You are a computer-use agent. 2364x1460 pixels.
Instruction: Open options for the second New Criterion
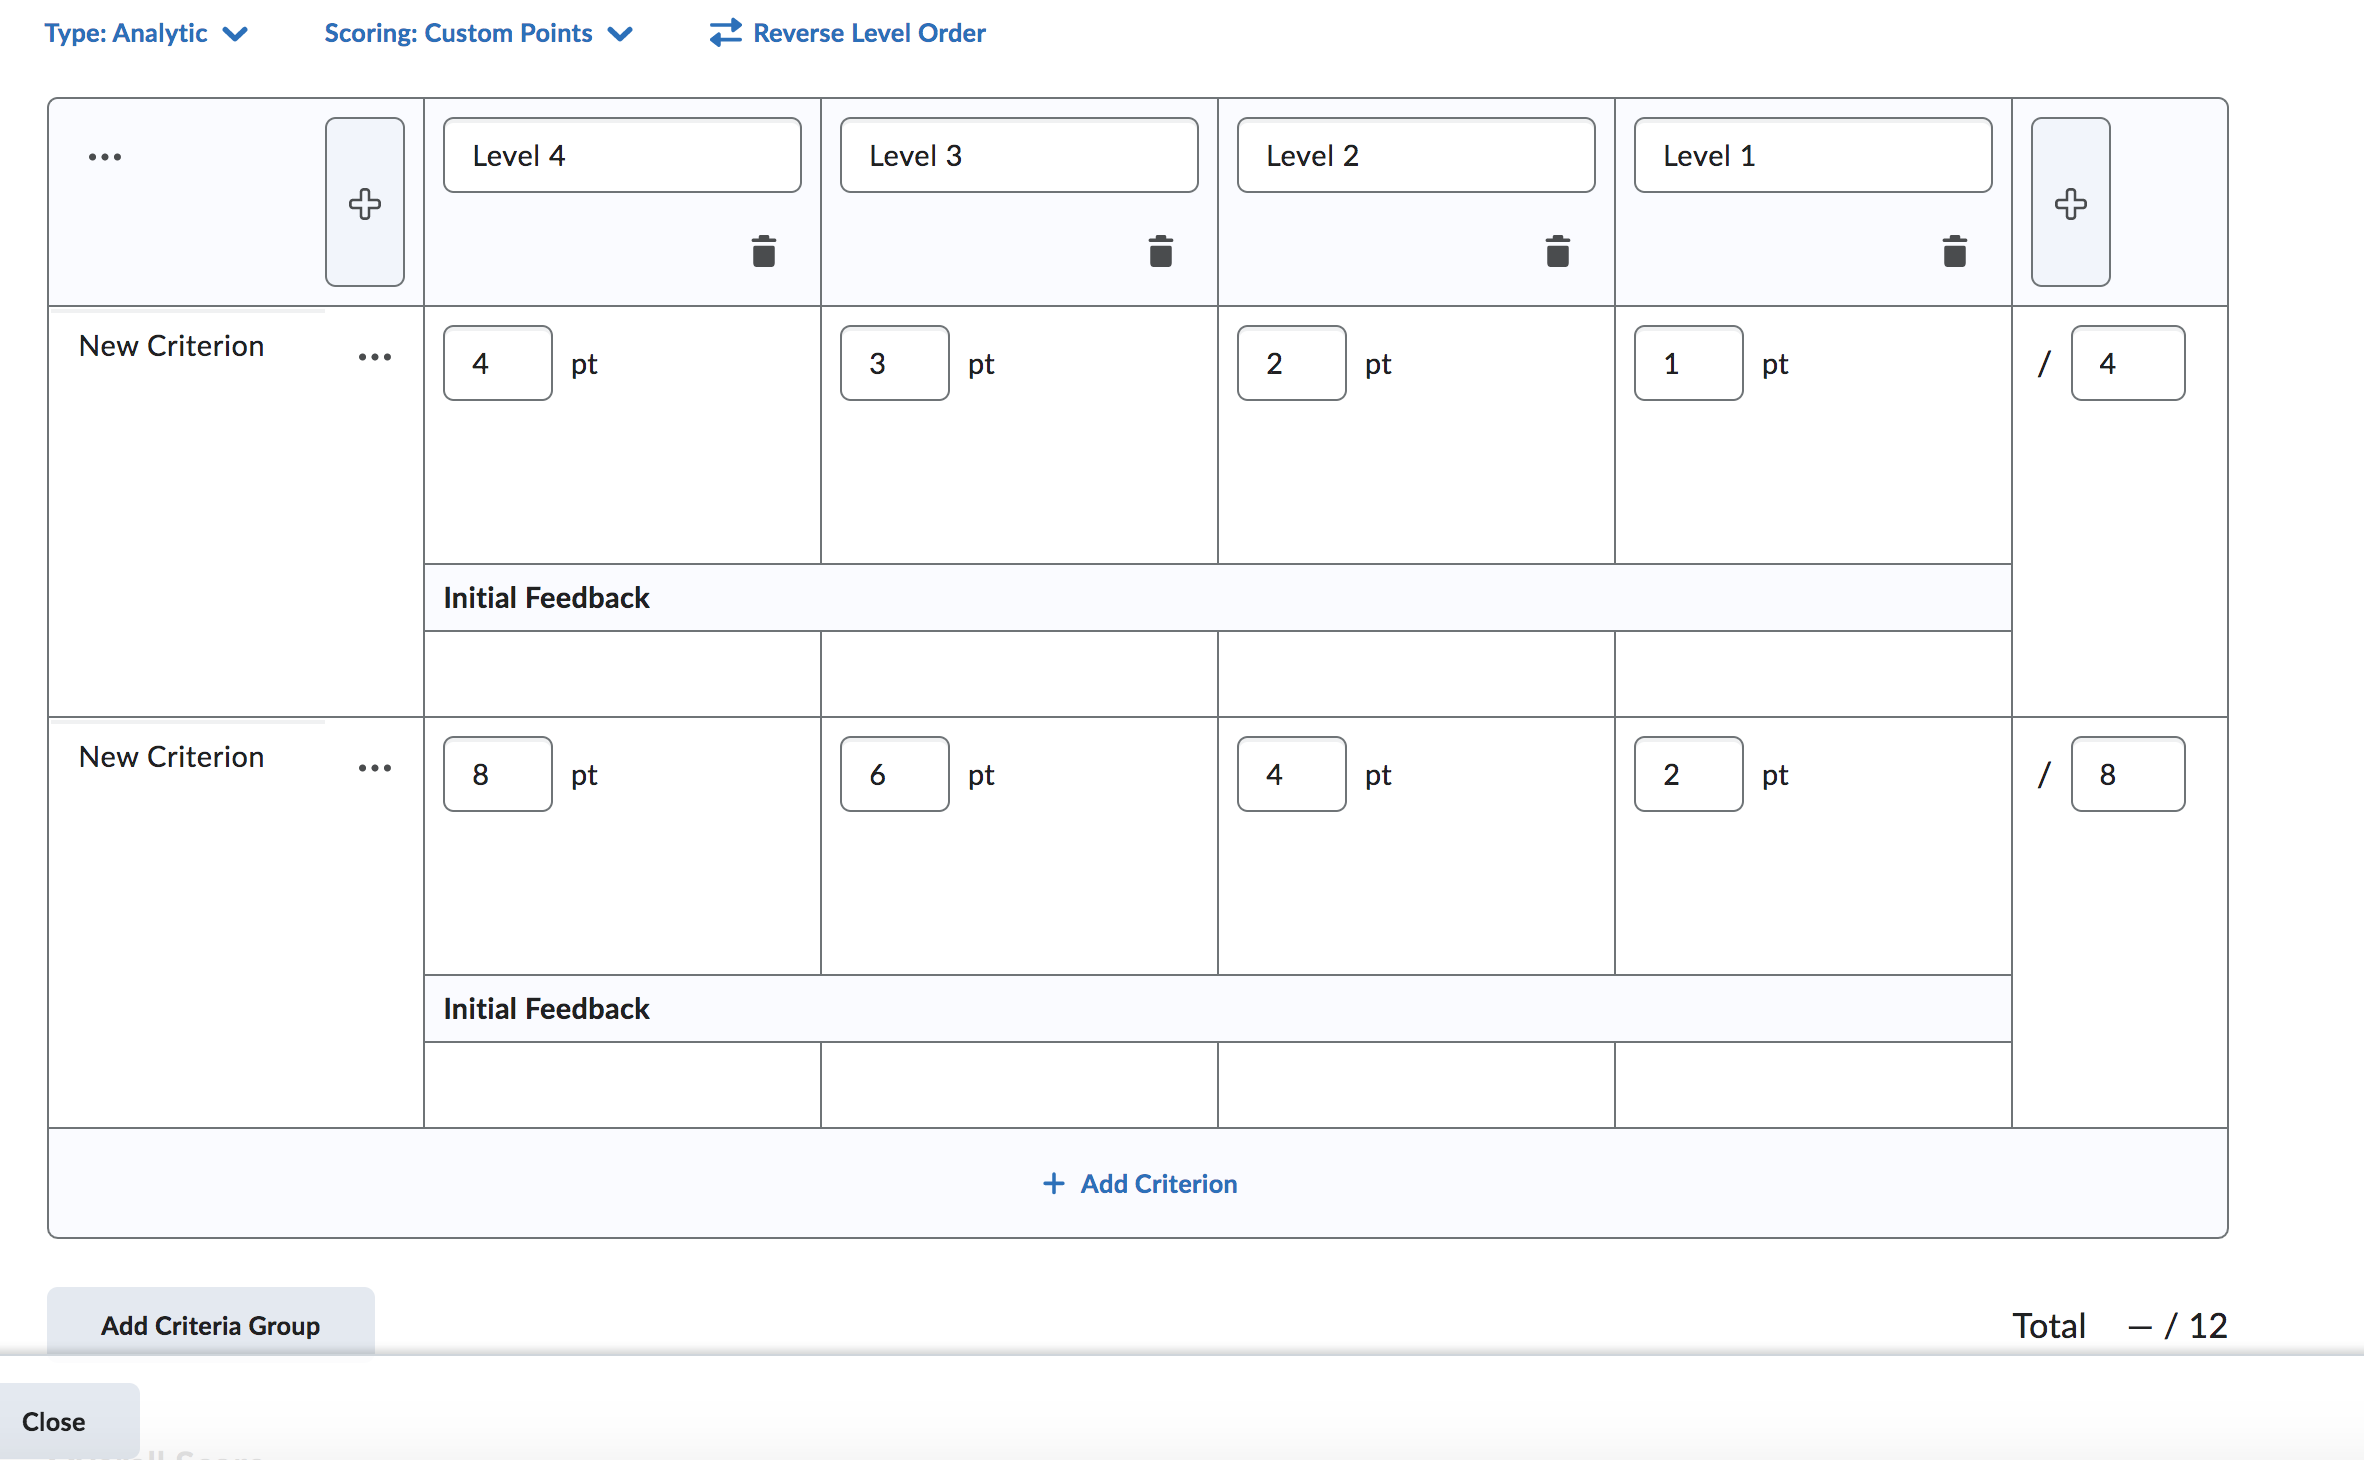coord(375,768)
